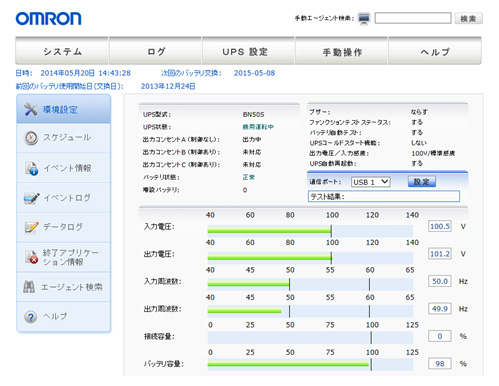Viewport: 499px width, 386px height.
Task: Click the question mark ヘルプ icon in sidebar
Action: click(31, 317)
